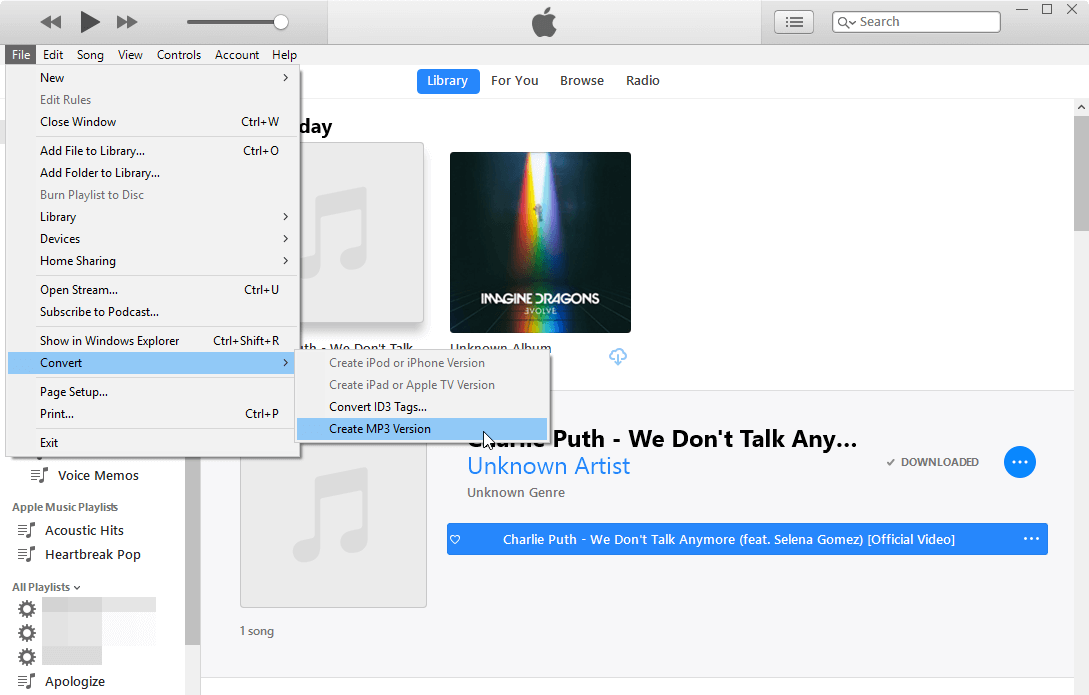Open the Apologize playlist

pos(74,682)
